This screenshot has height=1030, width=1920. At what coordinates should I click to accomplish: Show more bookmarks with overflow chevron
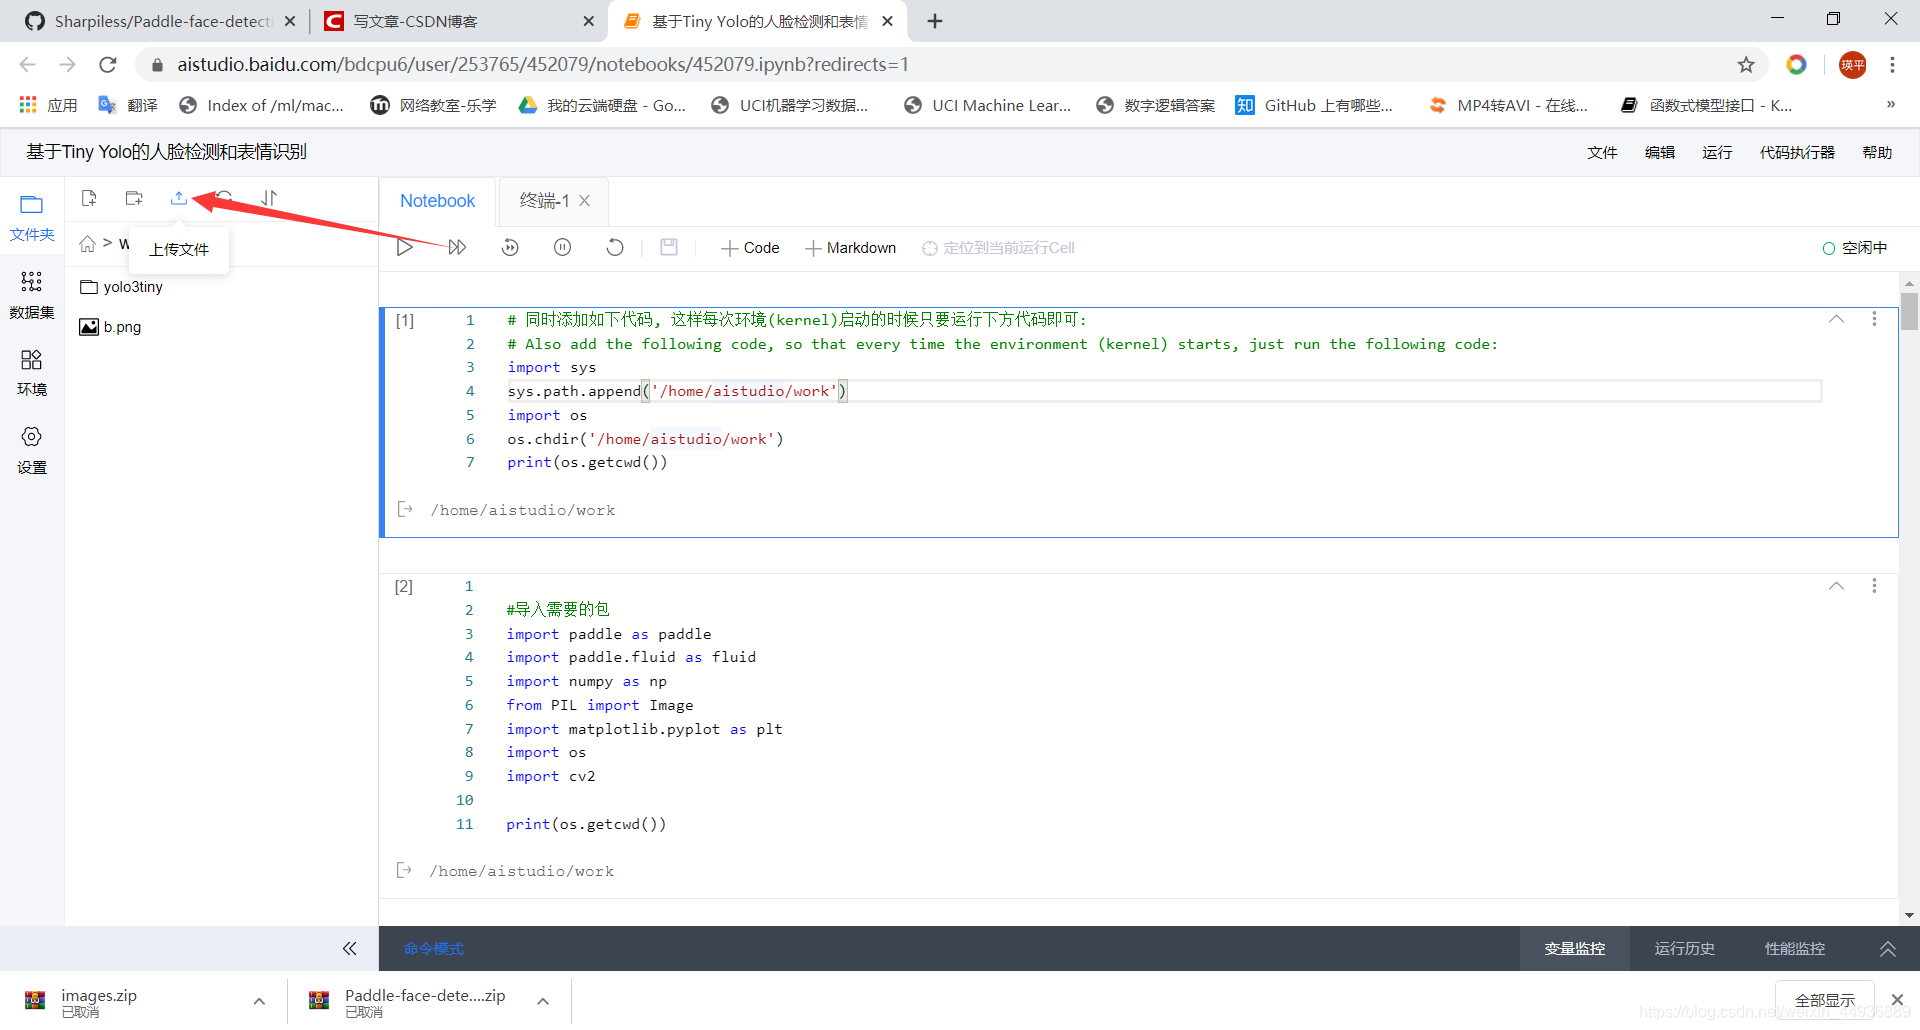click(1890, 105)
